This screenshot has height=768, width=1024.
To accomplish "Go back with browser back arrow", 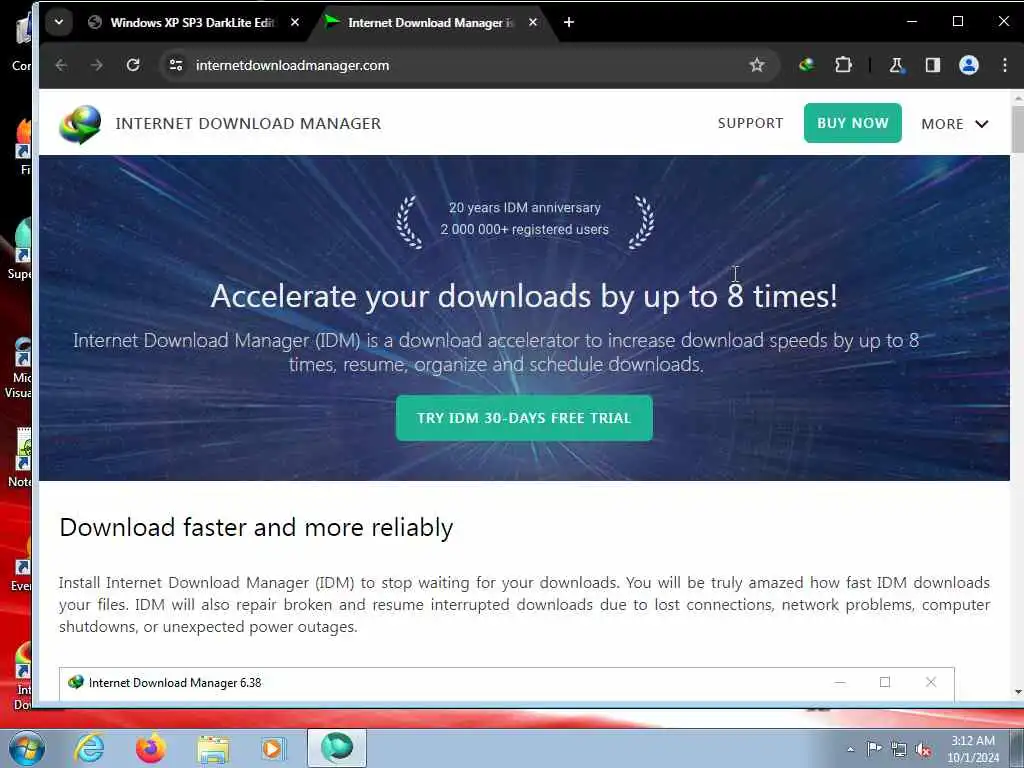I will pos(61,65).
